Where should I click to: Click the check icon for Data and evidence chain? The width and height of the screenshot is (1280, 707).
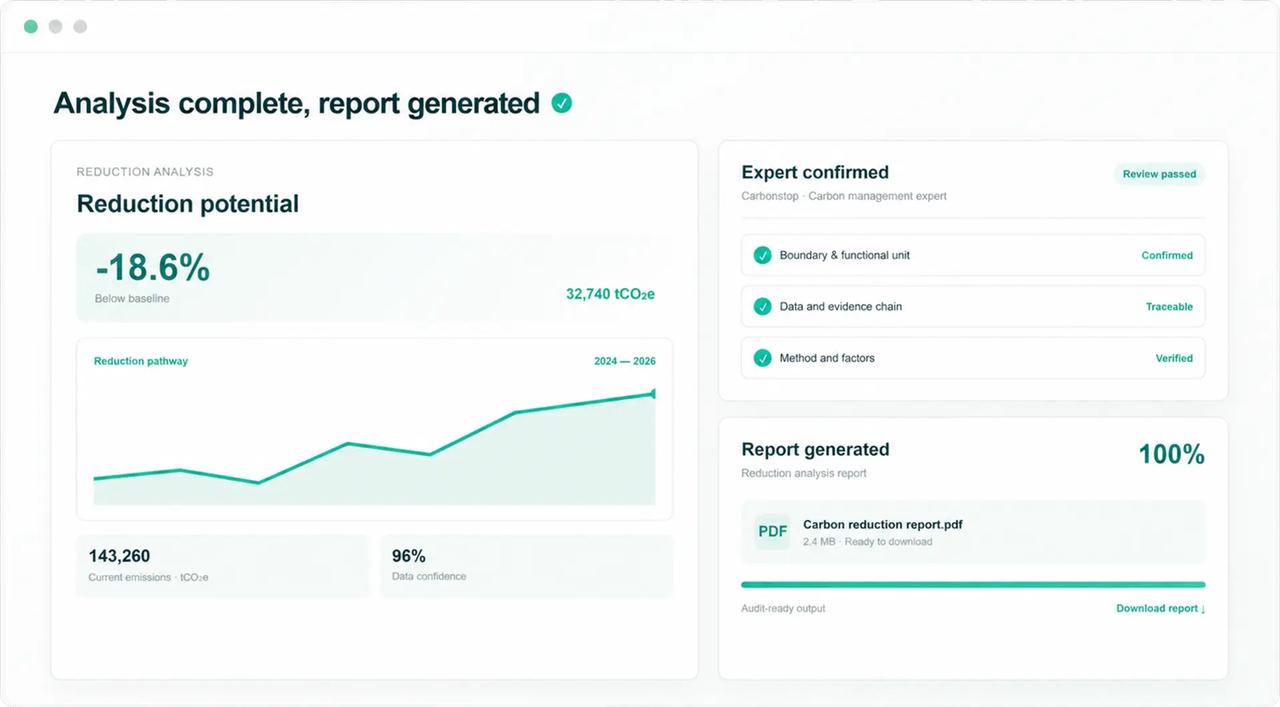pos(762,306)
